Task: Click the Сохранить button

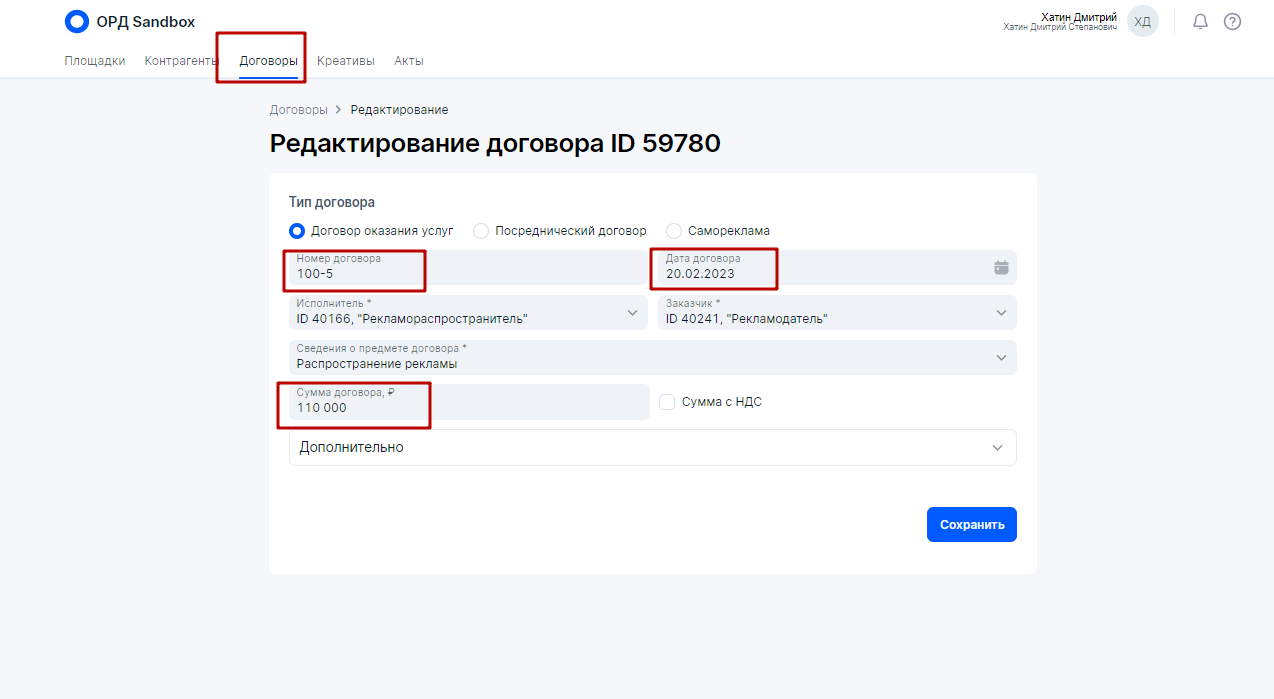Action: click(x=971, y=525)
